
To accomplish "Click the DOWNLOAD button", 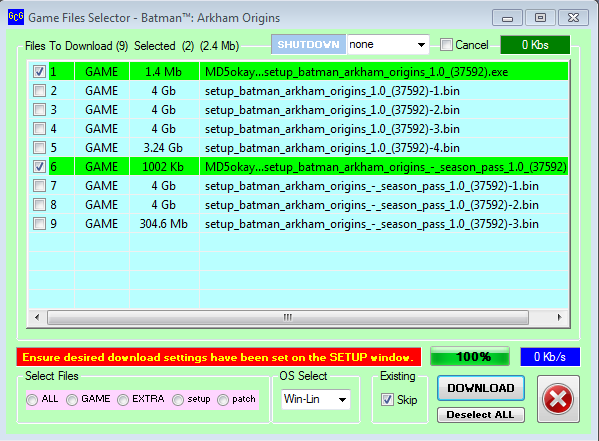I will point(481,388).
